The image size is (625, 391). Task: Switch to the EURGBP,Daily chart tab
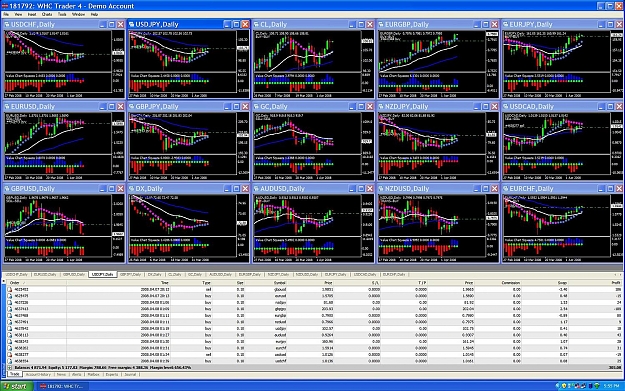250,275
